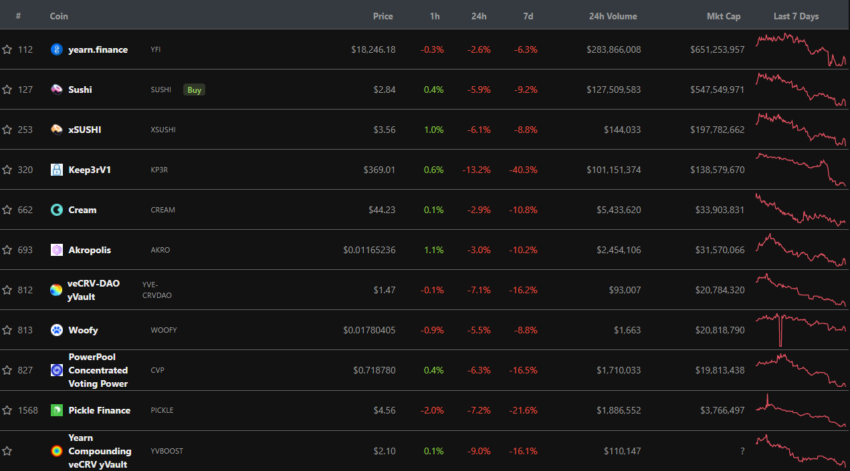Sort by the Price column header
The height and width of the screenshot is (471, 850).
pyautogui.click(x=383, y=16)
